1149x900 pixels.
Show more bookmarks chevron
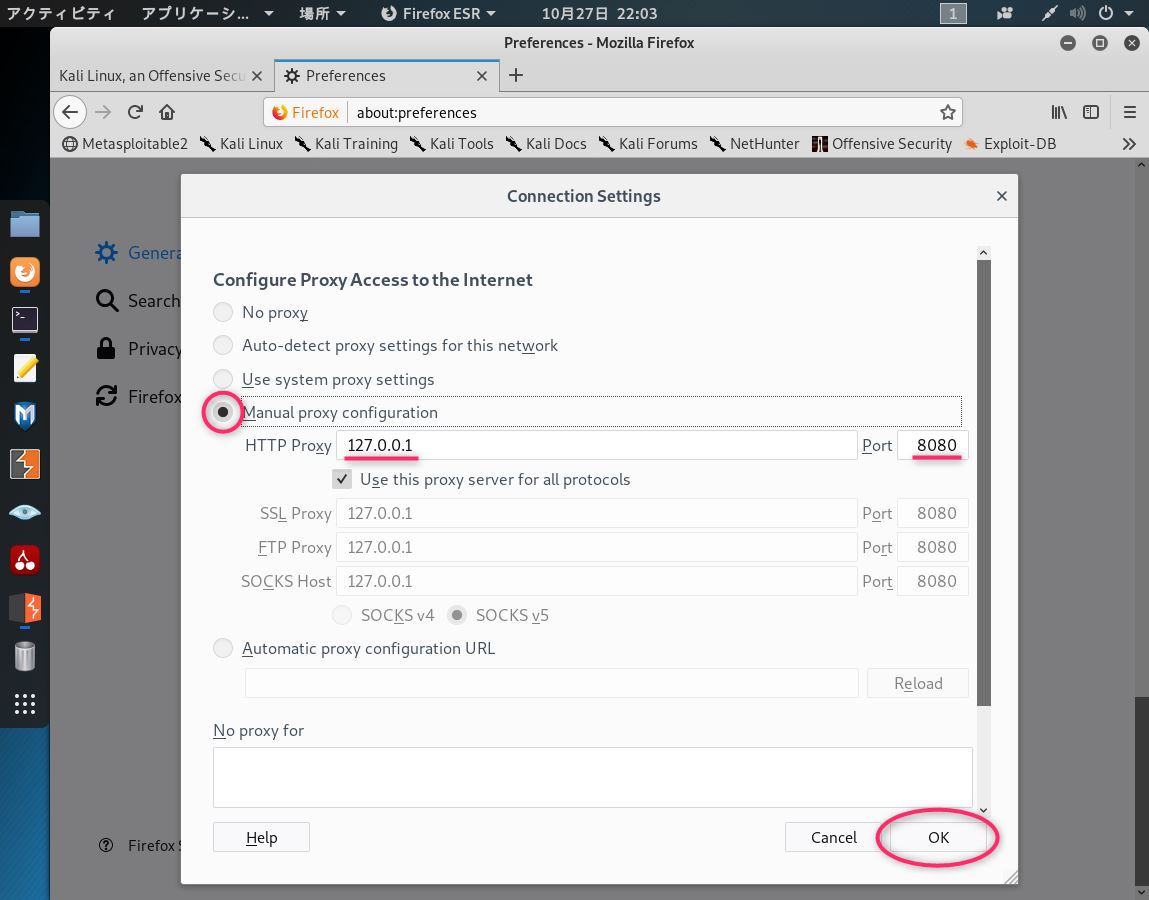point(1128,144)
